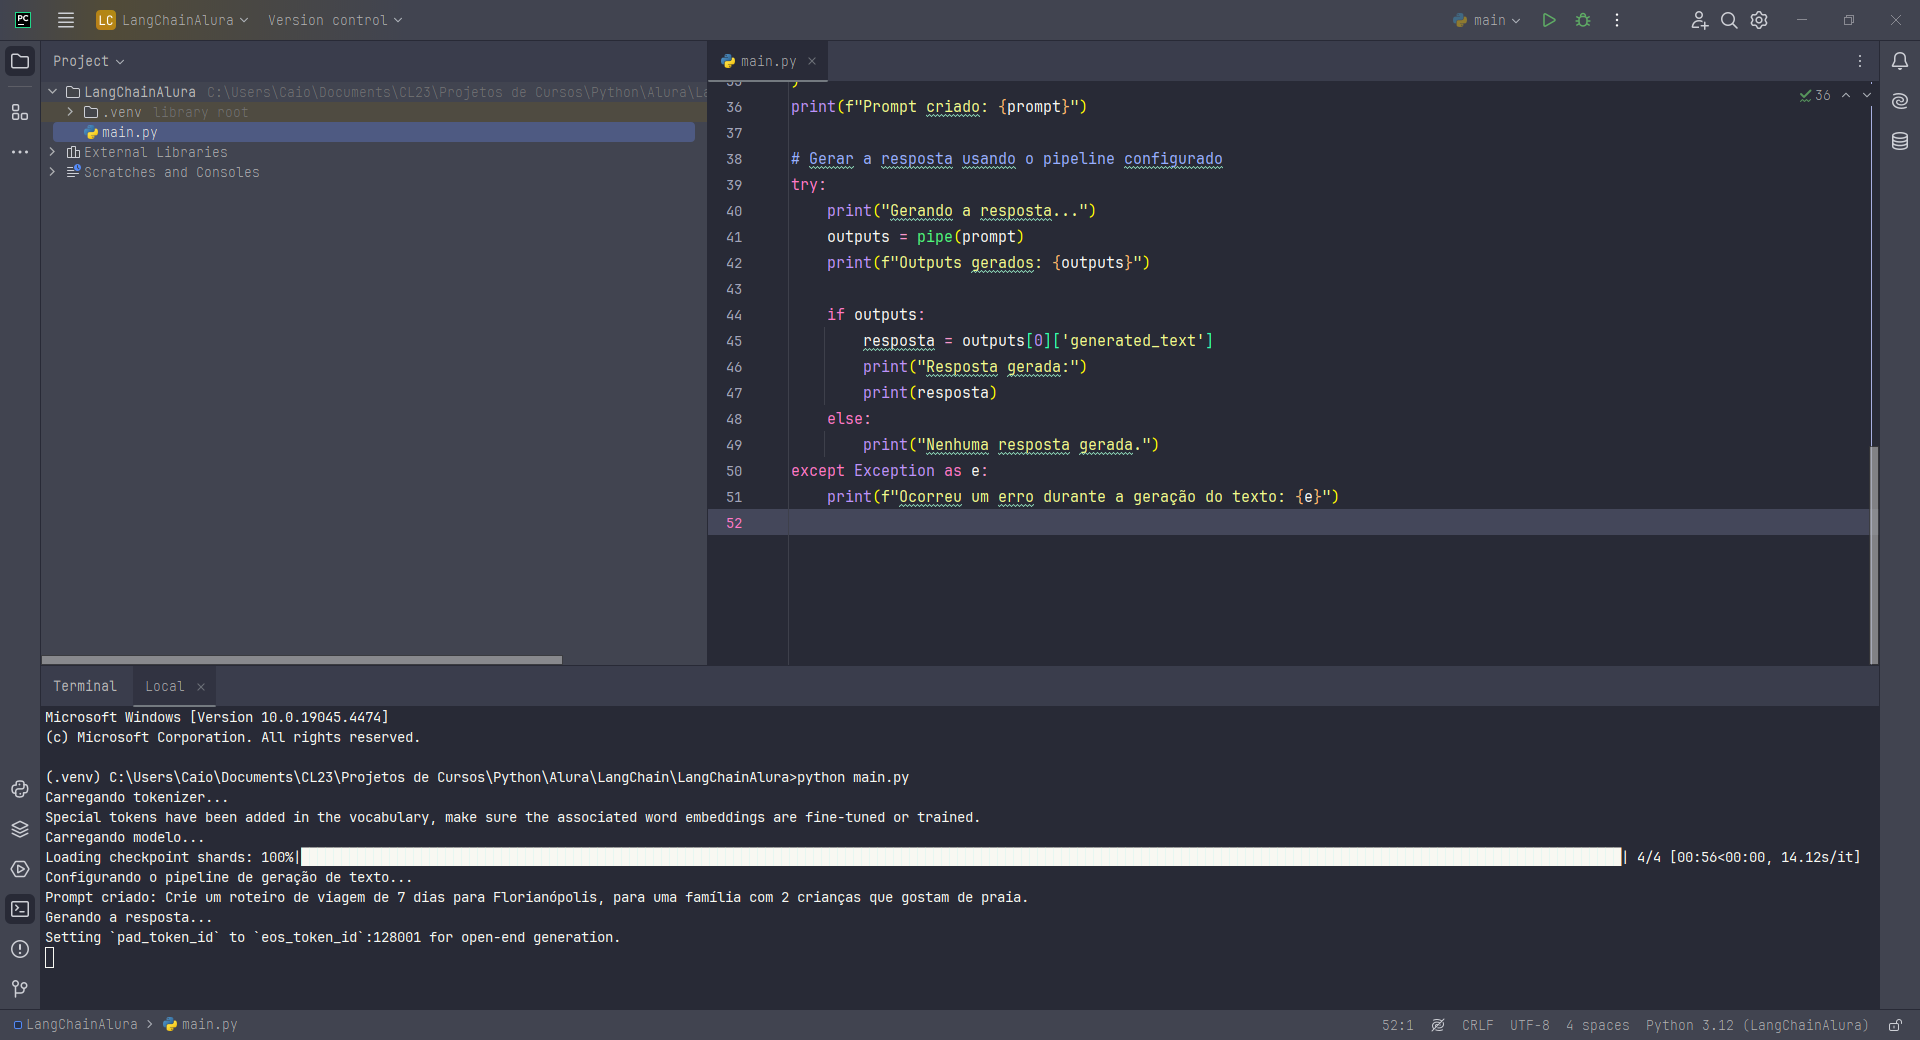This screenshot has height=1040, width=1920.
Task: Go to previous highlighted problem arrow
Action: (x=1846, y=95)
